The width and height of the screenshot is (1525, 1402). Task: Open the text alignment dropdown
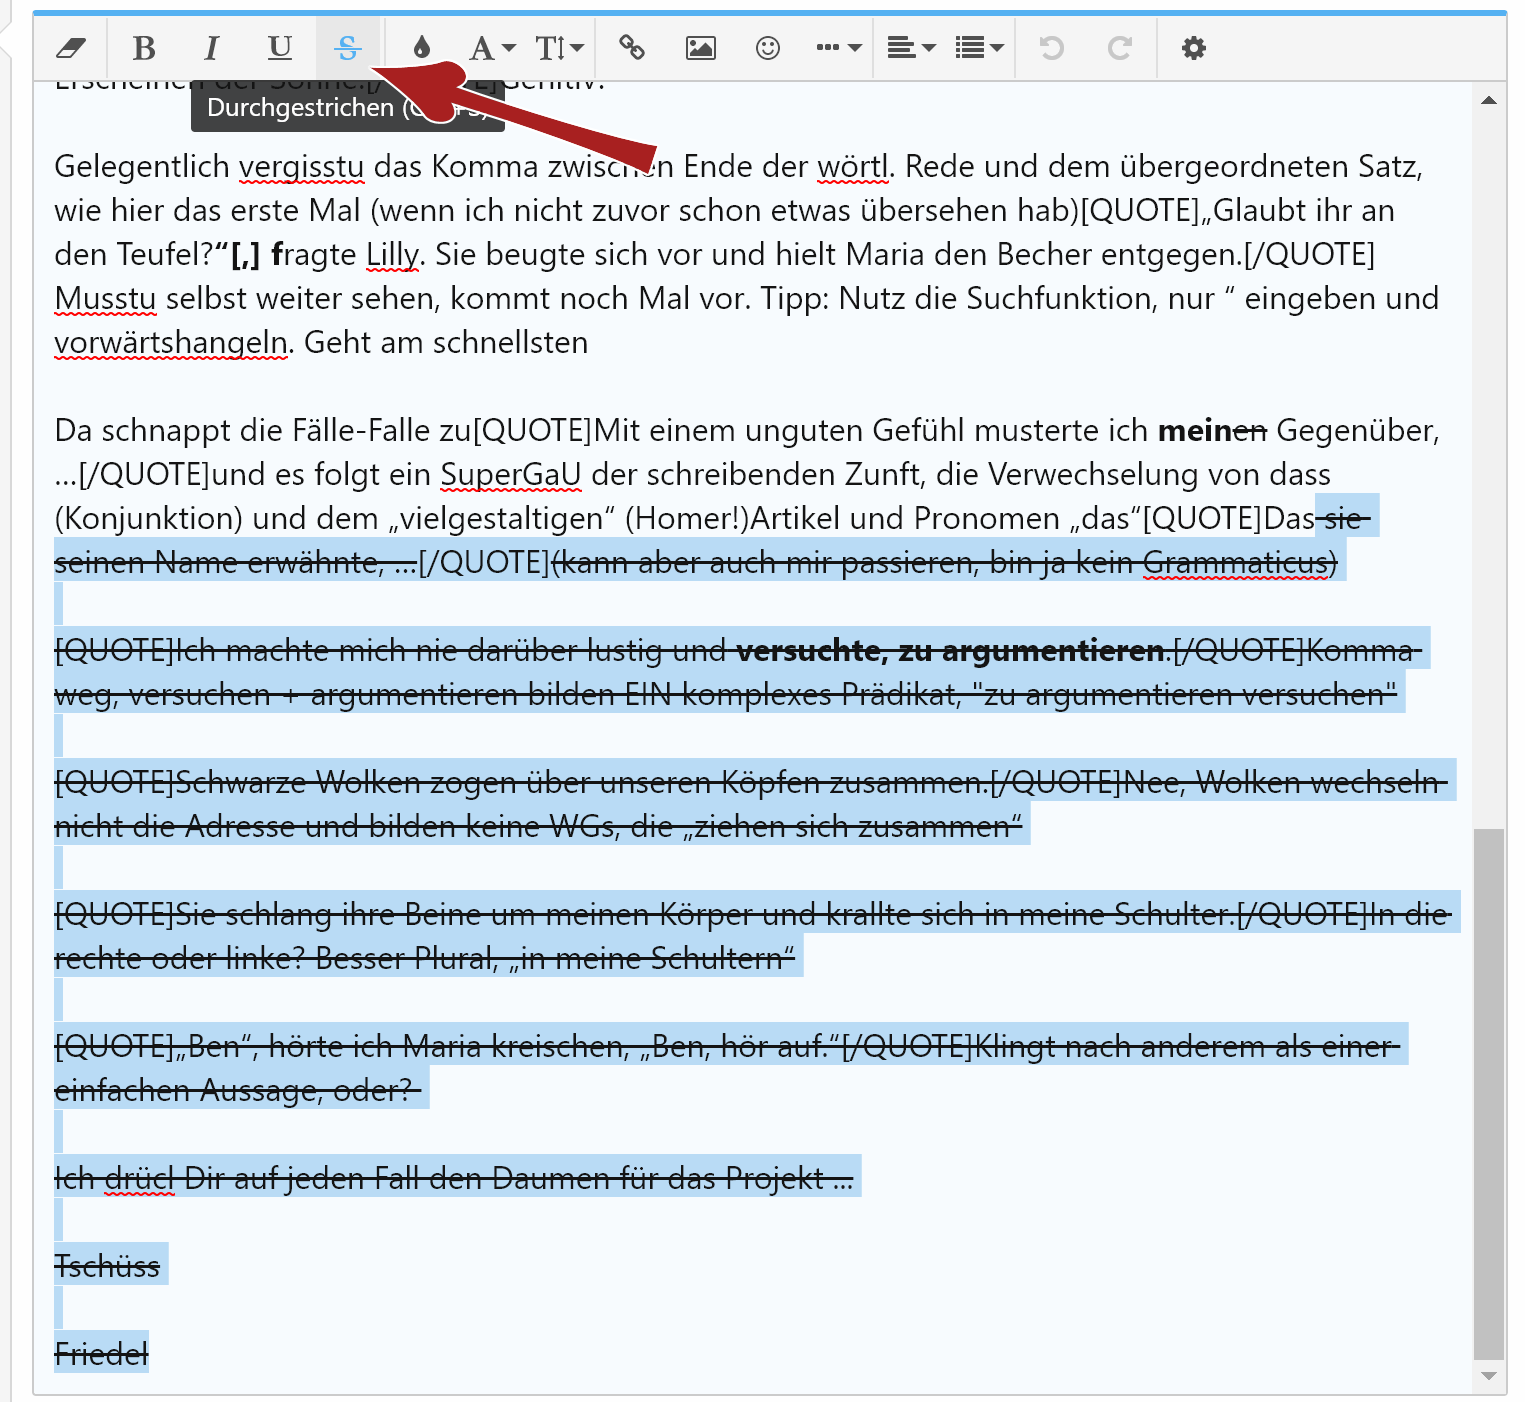[911, 47]
